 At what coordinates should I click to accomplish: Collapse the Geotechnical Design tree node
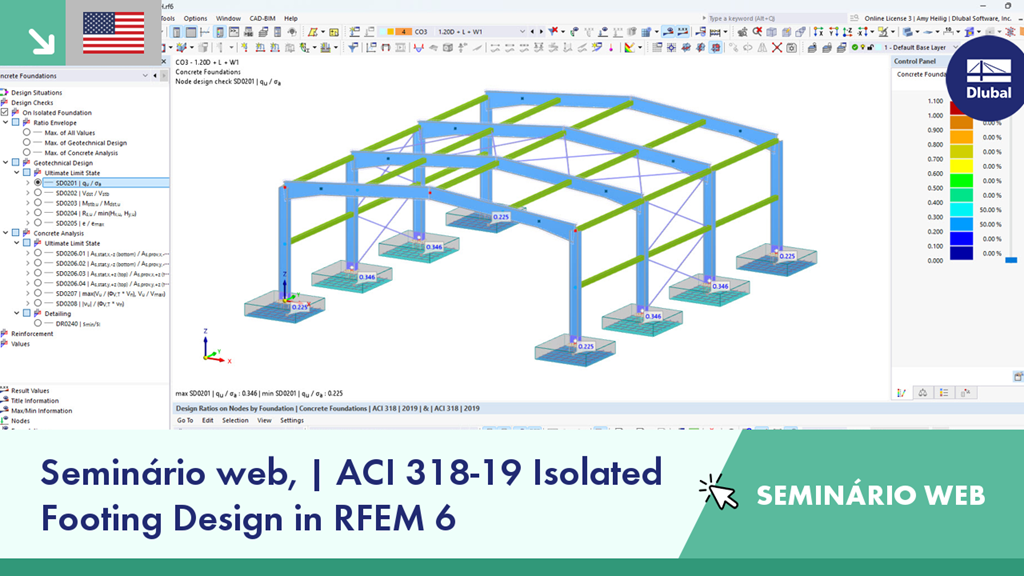(6, 163)
